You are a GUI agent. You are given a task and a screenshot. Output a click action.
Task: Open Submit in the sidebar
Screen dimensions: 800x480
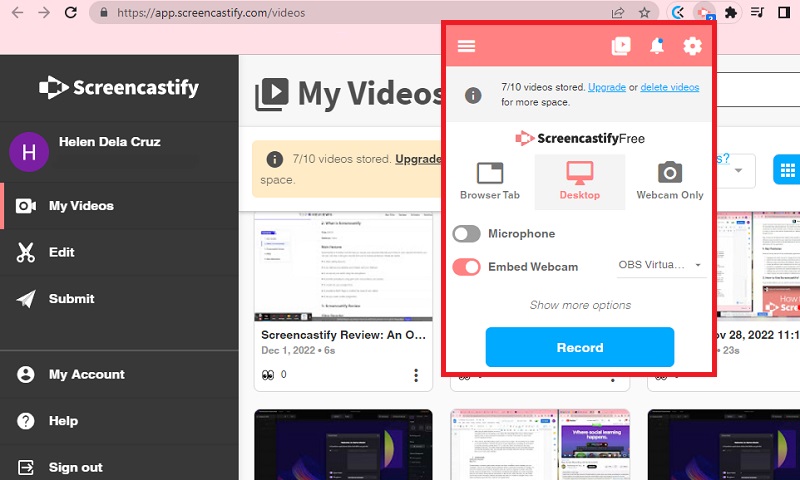(x=119, y=298)
